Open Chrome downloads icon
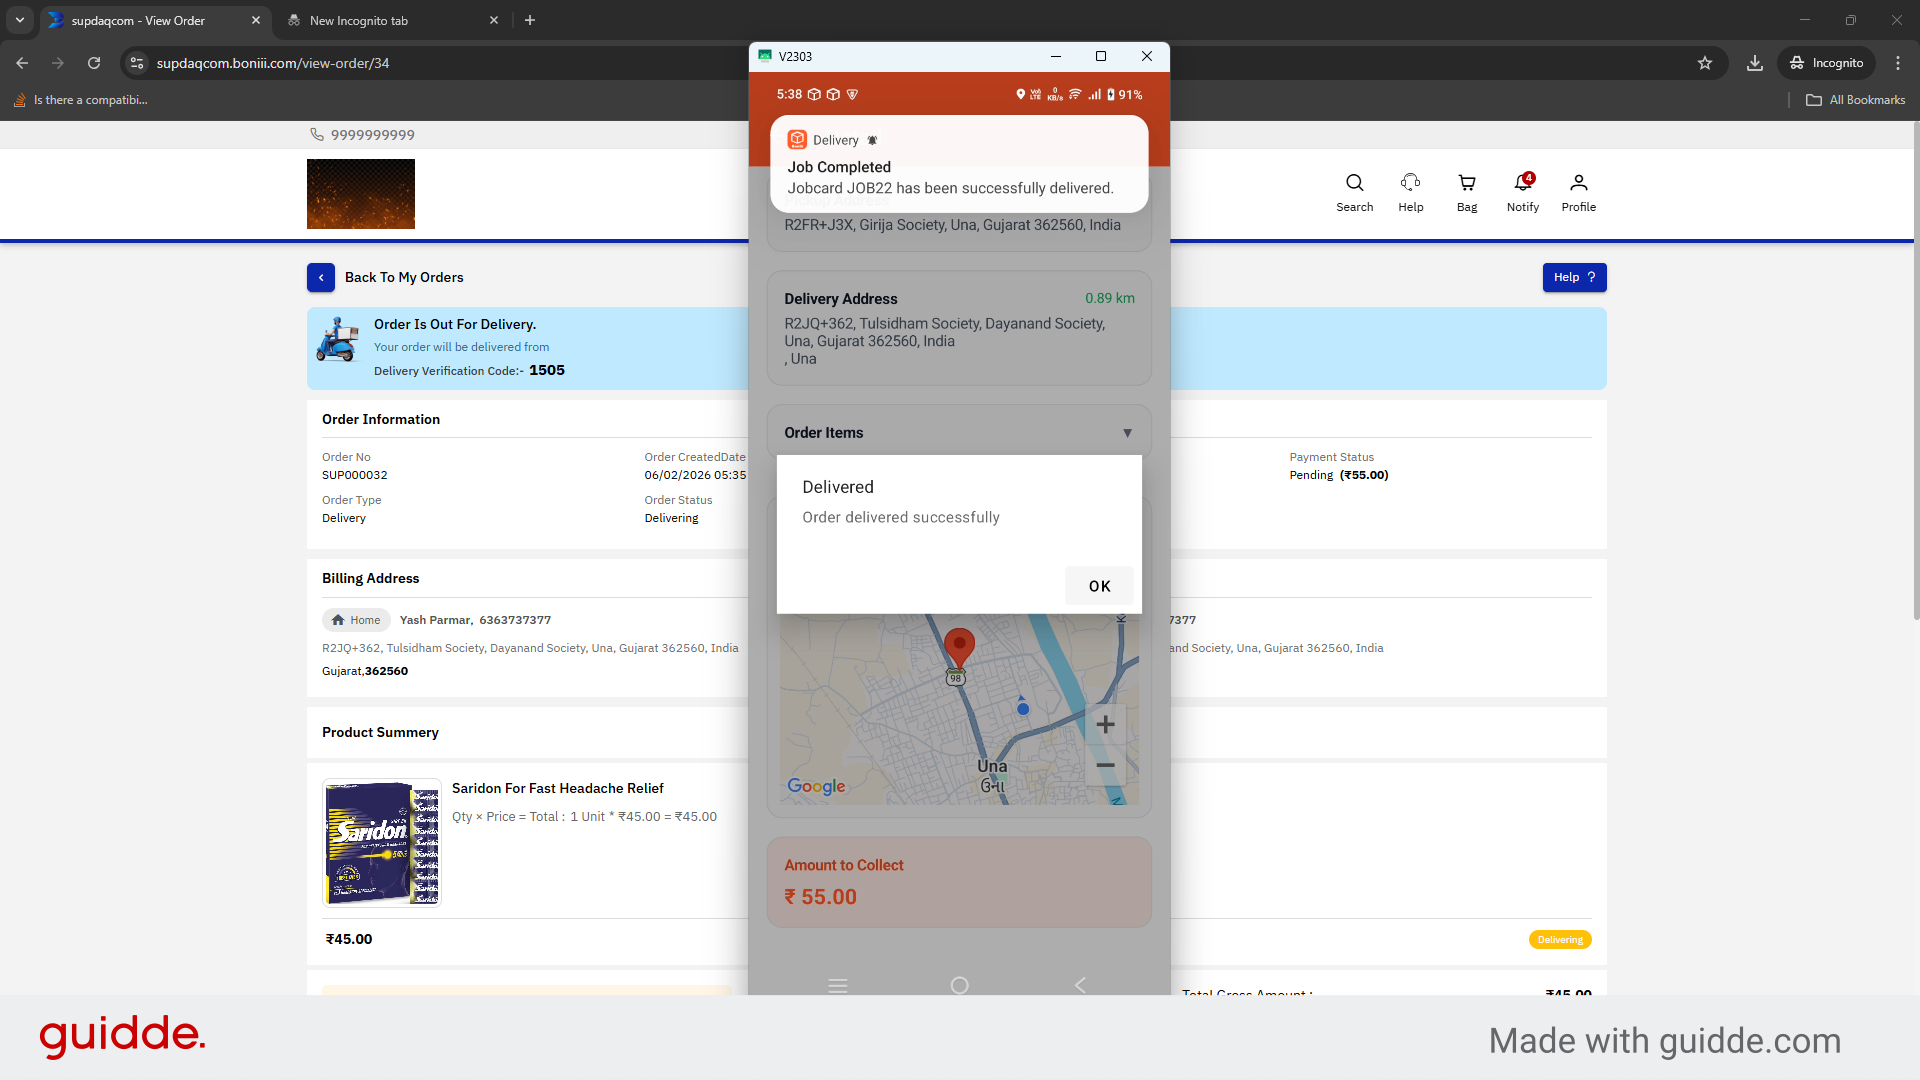1920x1080 pixels. tap(1755, 63)
